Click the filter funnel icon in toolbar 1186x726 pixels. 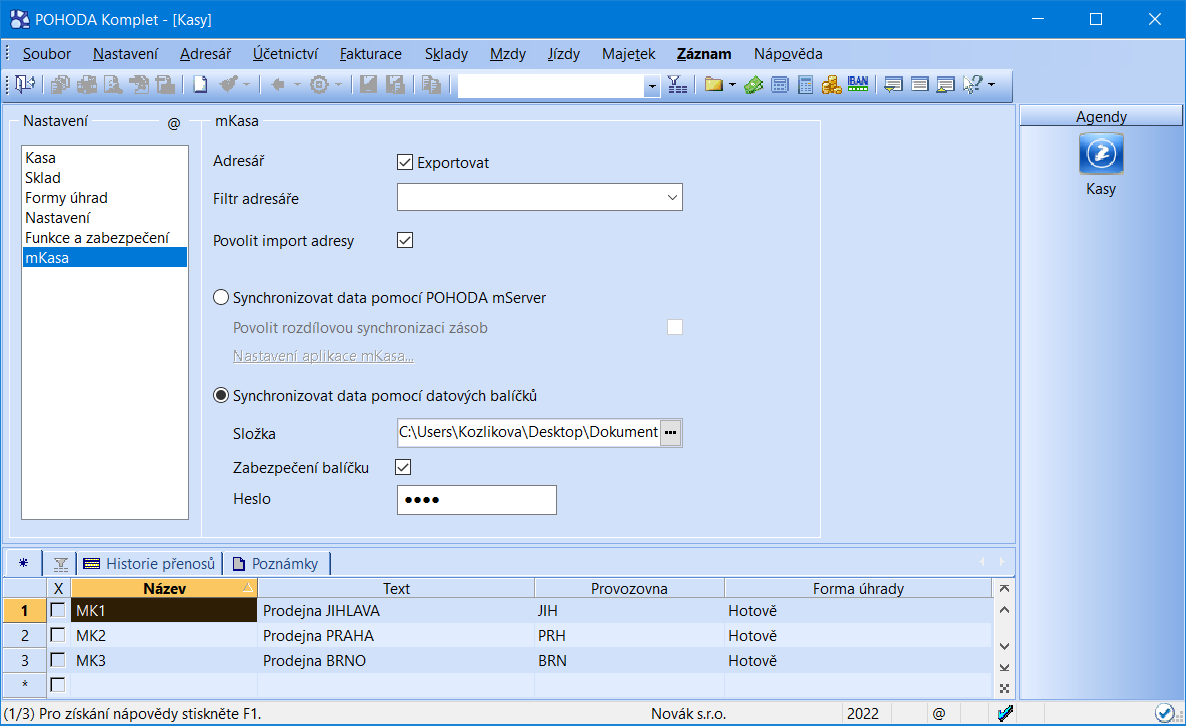677,85
